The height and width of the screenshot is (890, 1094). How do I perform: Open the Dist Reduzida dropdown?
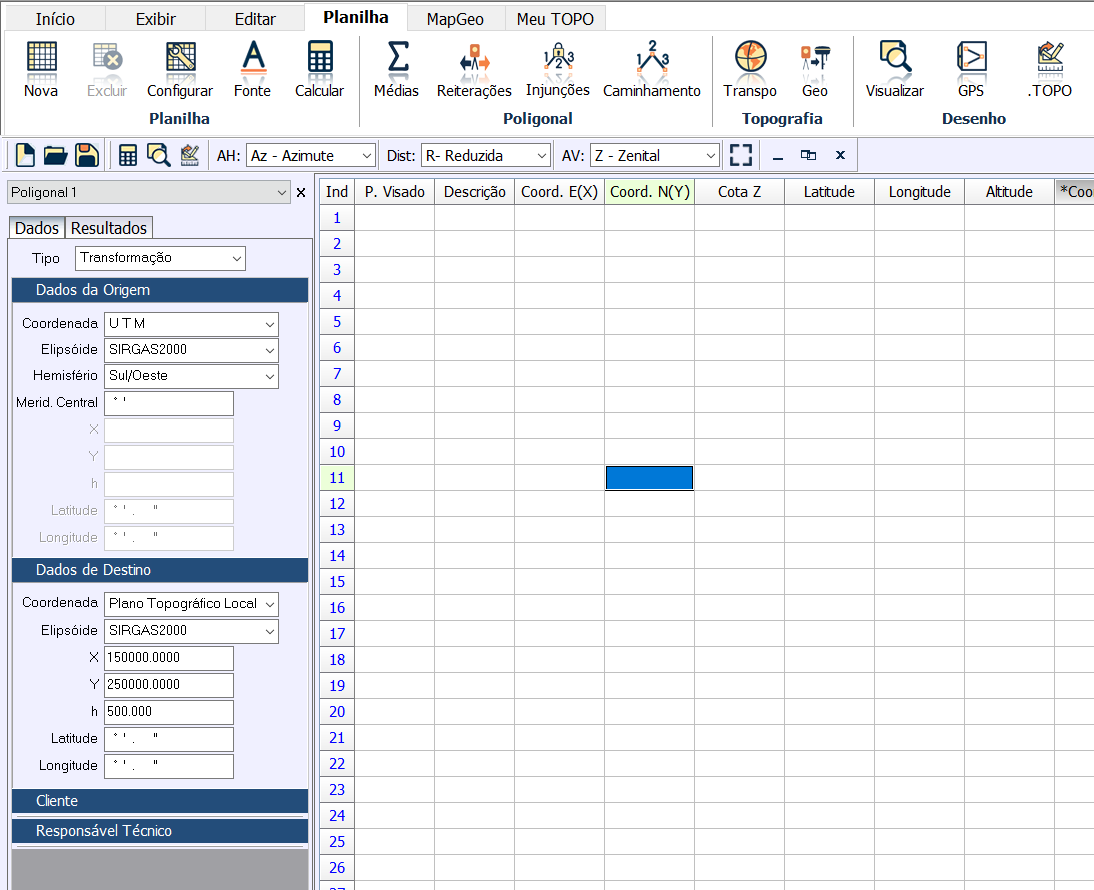pos(485,156)
